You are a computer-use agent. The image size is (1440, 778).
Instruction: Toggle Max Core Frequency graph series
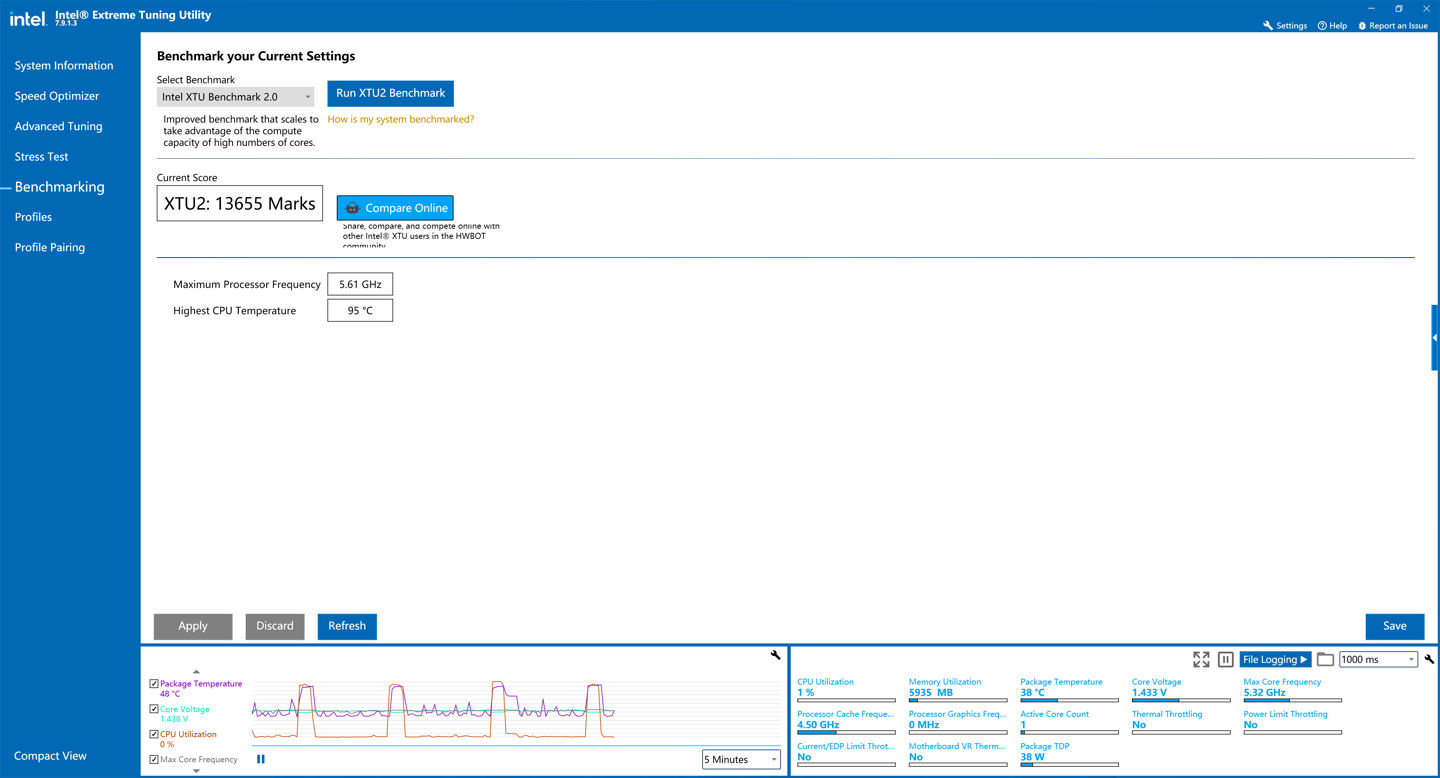click(x=154, y=759)
